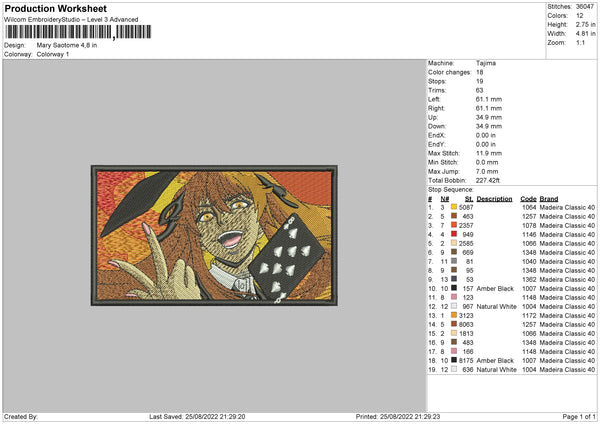The width and height of the screenshot is (600, 424).
Task: Click the 'Left:' value 61.1 mm
Action: pyautogui.click(x=489, y=99)
